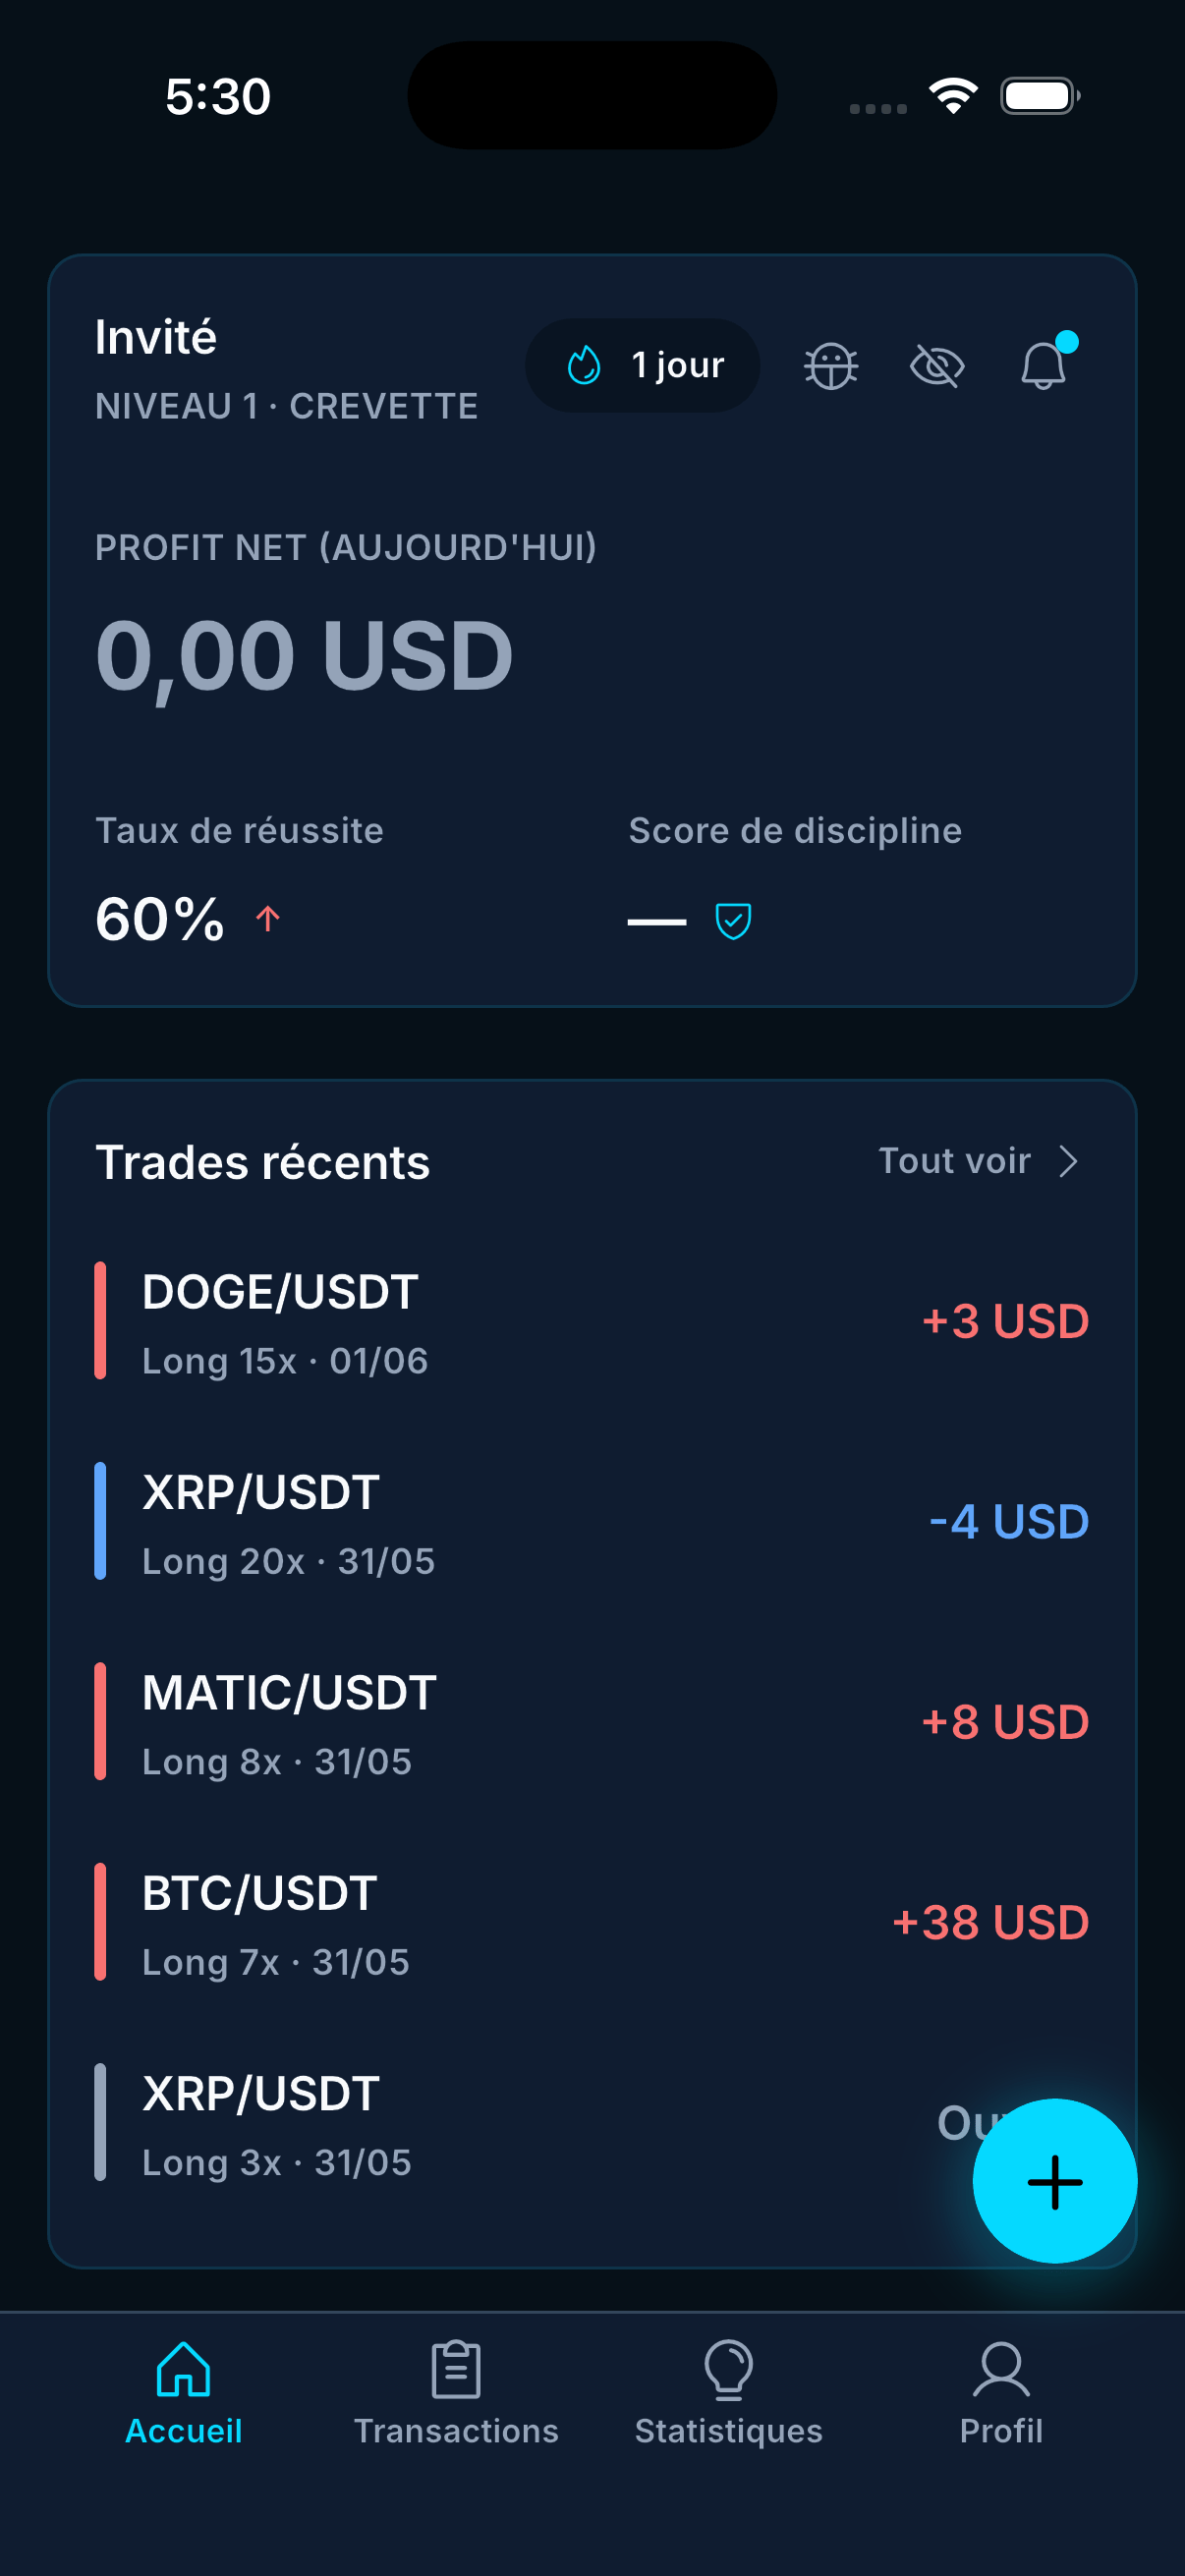Add a new trade with the plus button

click(1054, 2181)
